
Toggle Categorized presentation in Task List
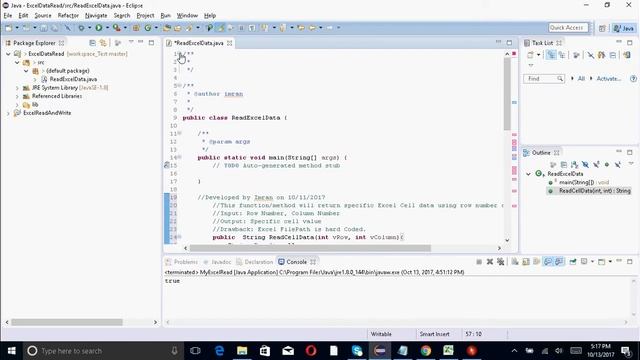[x=551, y=55]
